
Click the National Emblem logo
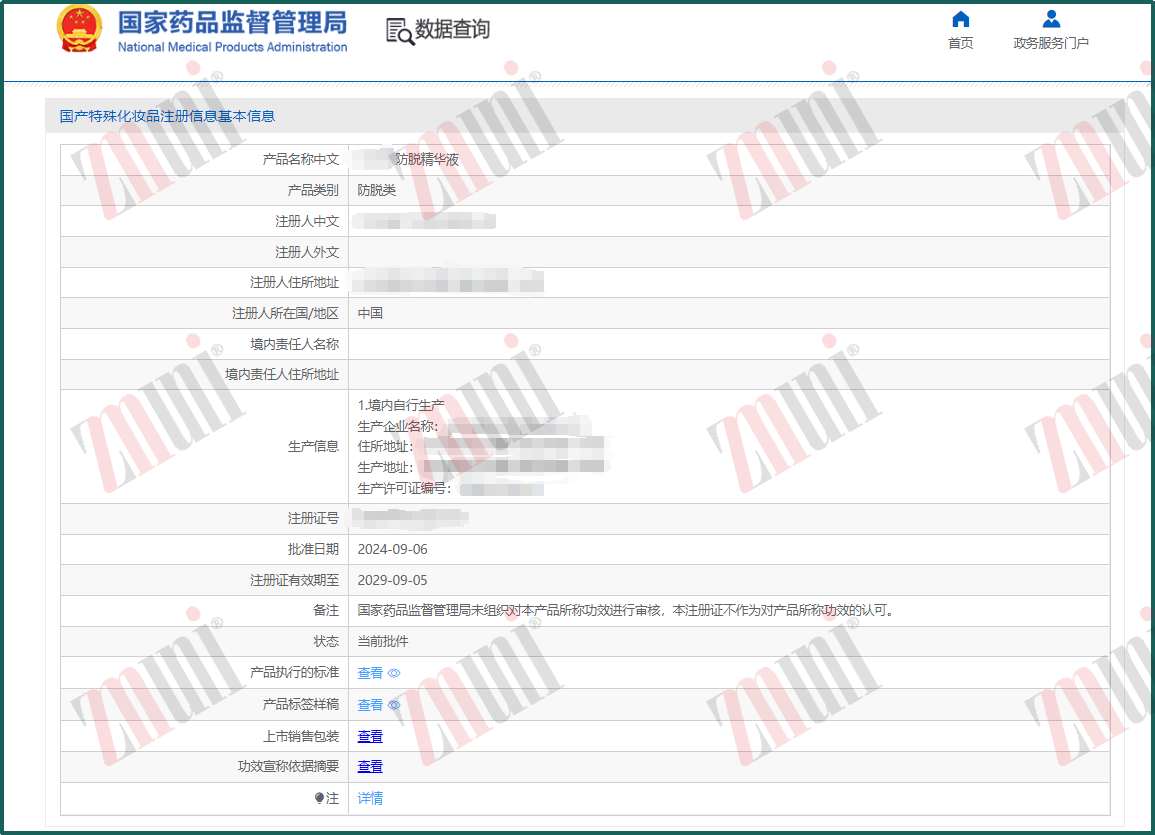79,29
